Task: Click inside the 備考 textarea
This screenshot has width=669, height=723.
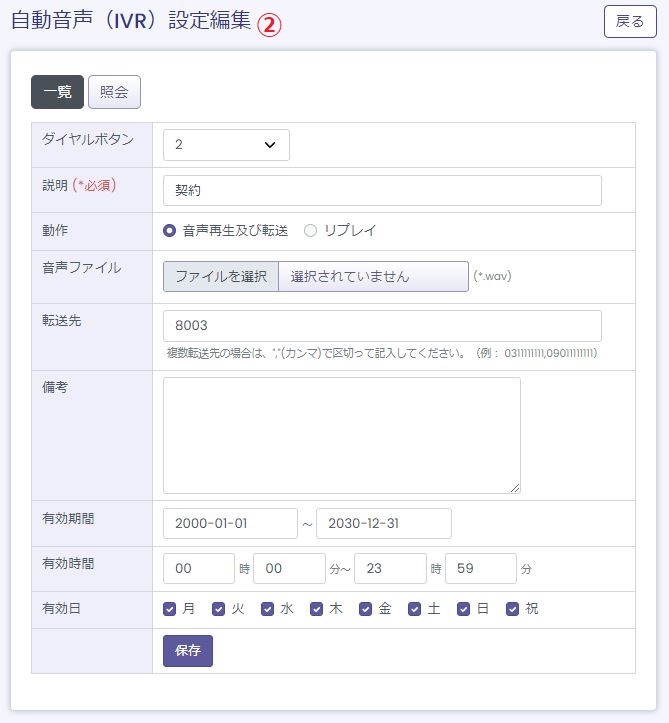Action: pos(341,435)
